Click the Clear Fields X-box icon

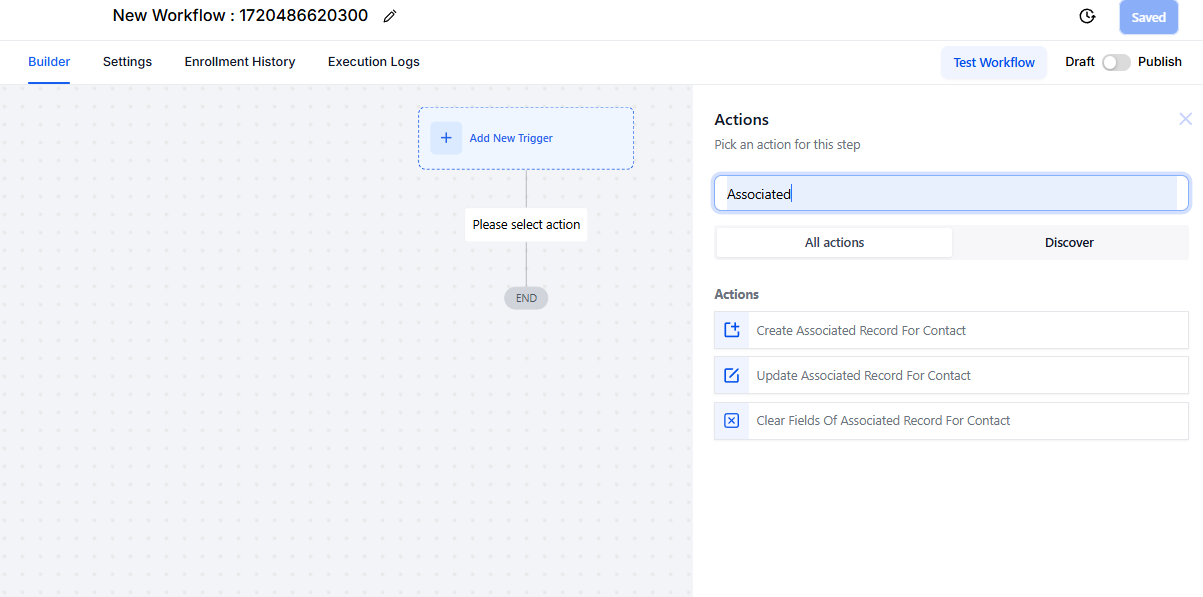tap(732, 421)
